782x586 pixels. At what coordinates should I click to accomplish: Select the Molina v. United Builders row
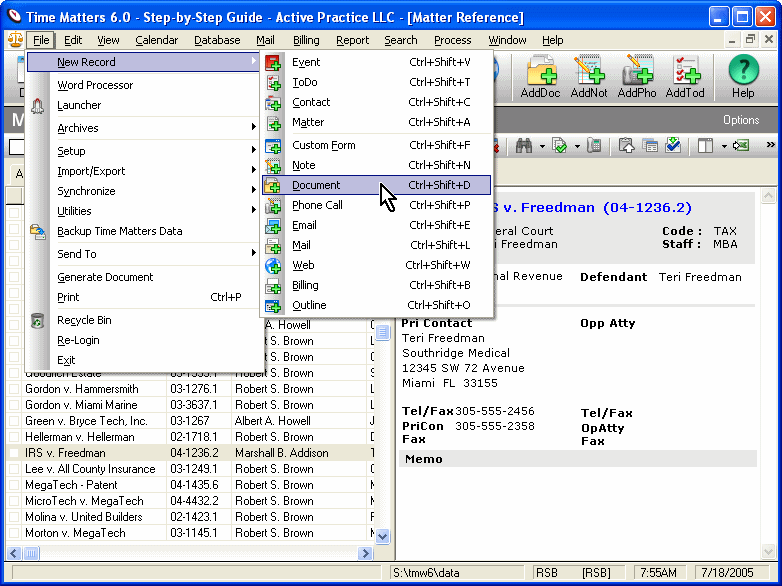click(x=190, y=517)
